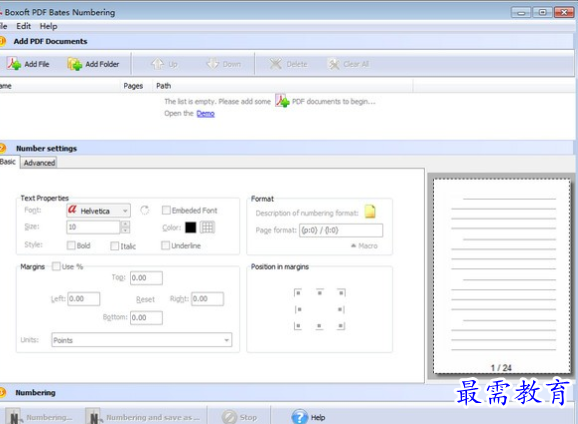Toggle the Underline style checkbox
Viewport: 578px width, 424px height.
(x=166, y=245)
